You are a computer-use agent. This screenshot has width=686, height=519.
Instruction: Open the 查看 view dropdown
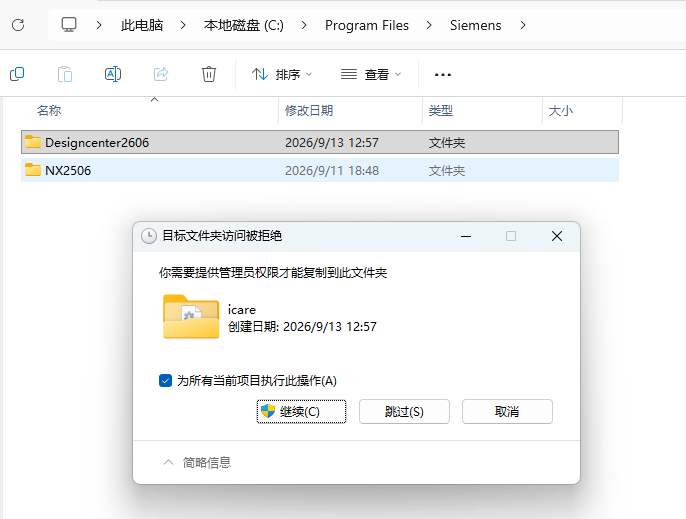point(371,74)
